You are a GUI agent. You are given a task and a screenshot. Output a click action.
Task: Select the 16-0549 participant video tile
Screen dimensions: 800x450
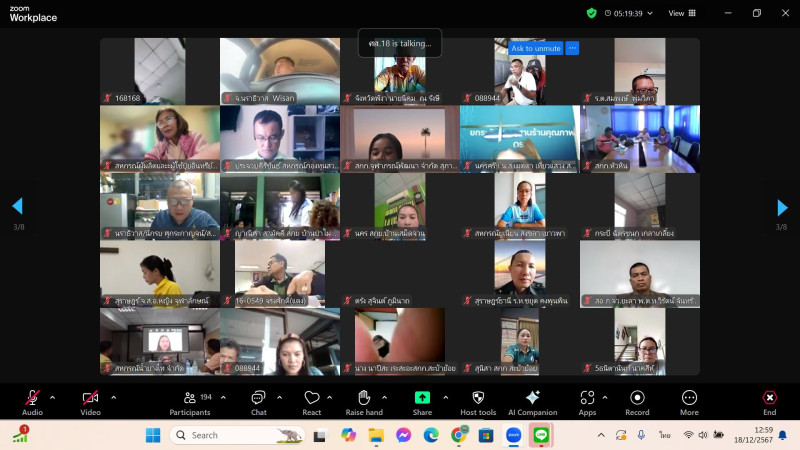click(x=280, y=274)
